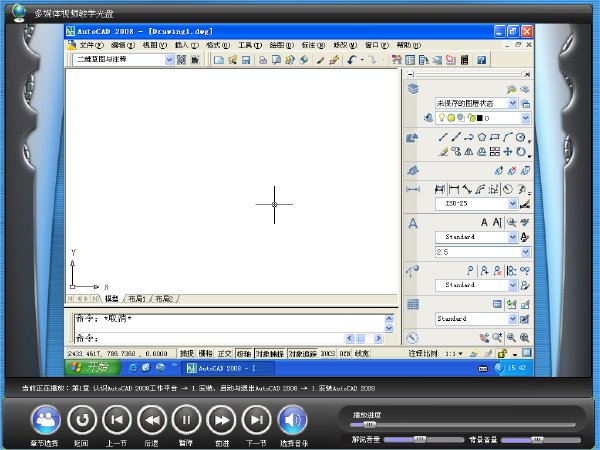Open the 绘图 Draw menu

tap(282, 45)
